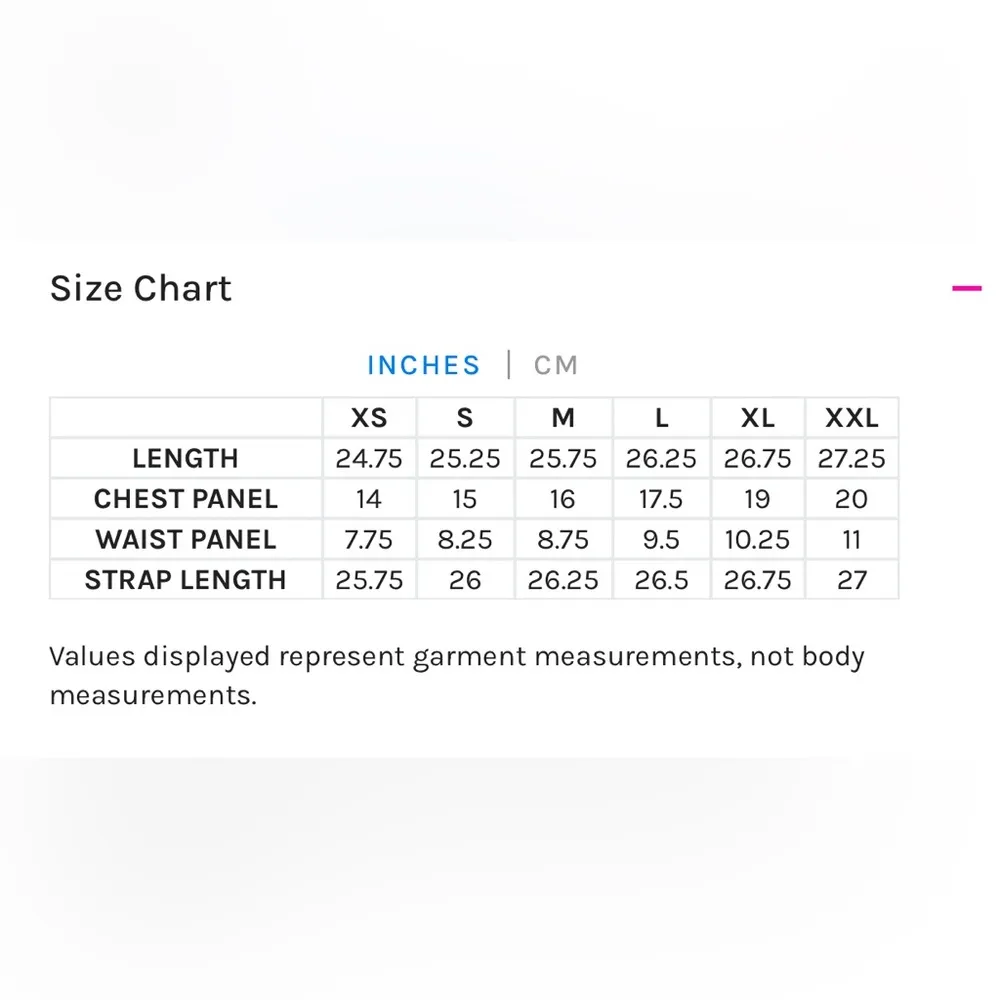Screen dimensions: 1000x1000
Task: Select the XS size column header
Action: [x=369, y=418]
